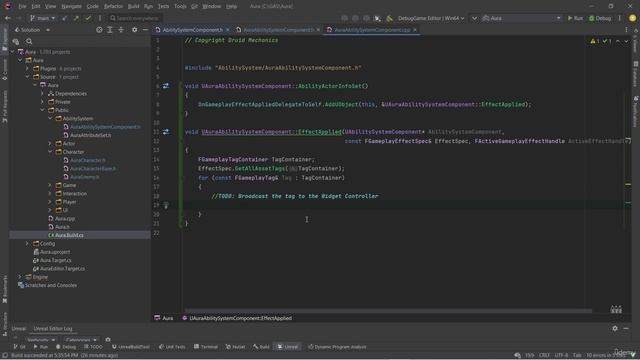Viewport: 640px width, 360px height.
Task: Click the Expand All icon in the Solution panel
Action: tap(110, 30)
